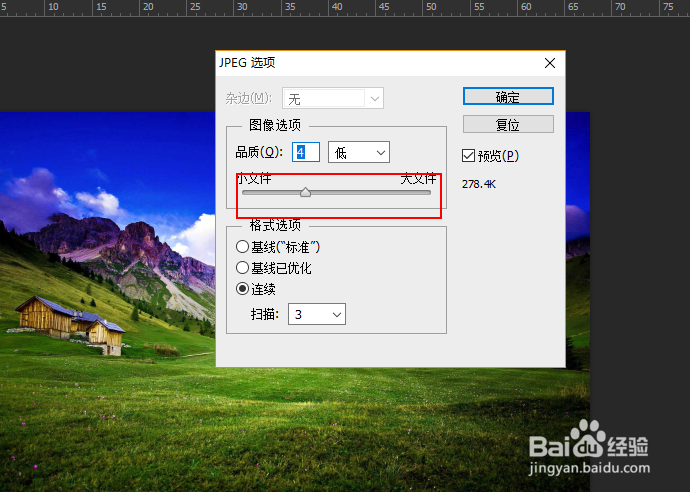This screenshot has width=690, height=492.
Task: Click the JPEG 选项 dialog title
Action: point(247,62)
